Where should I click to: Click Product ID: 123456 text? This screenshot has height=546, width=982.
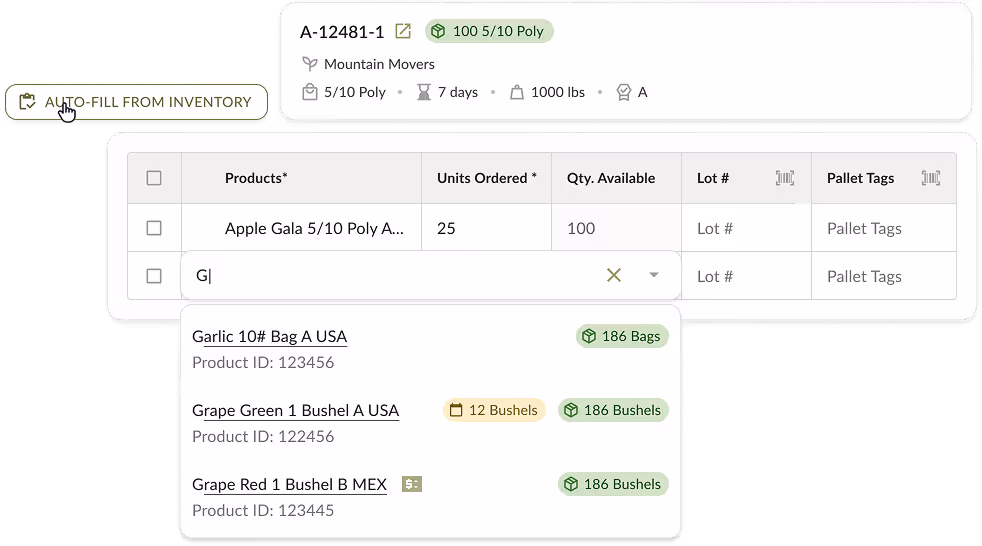(x=263, y=363)
